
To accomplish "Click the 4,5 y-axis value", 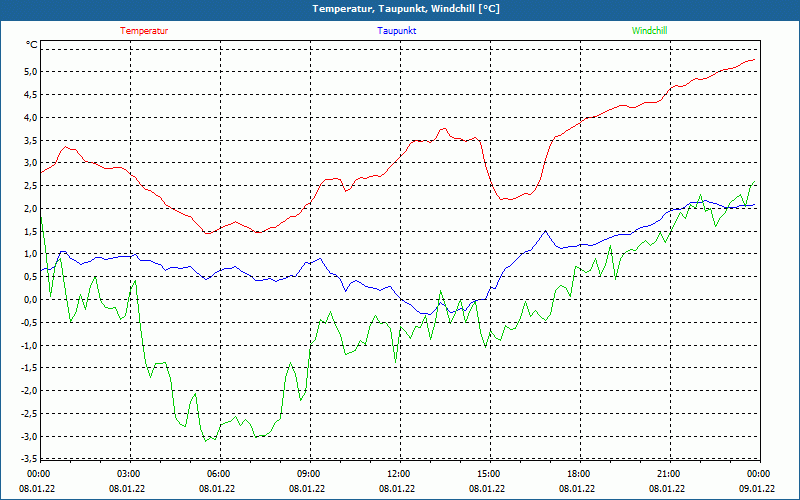I will (x=31, y=95).
